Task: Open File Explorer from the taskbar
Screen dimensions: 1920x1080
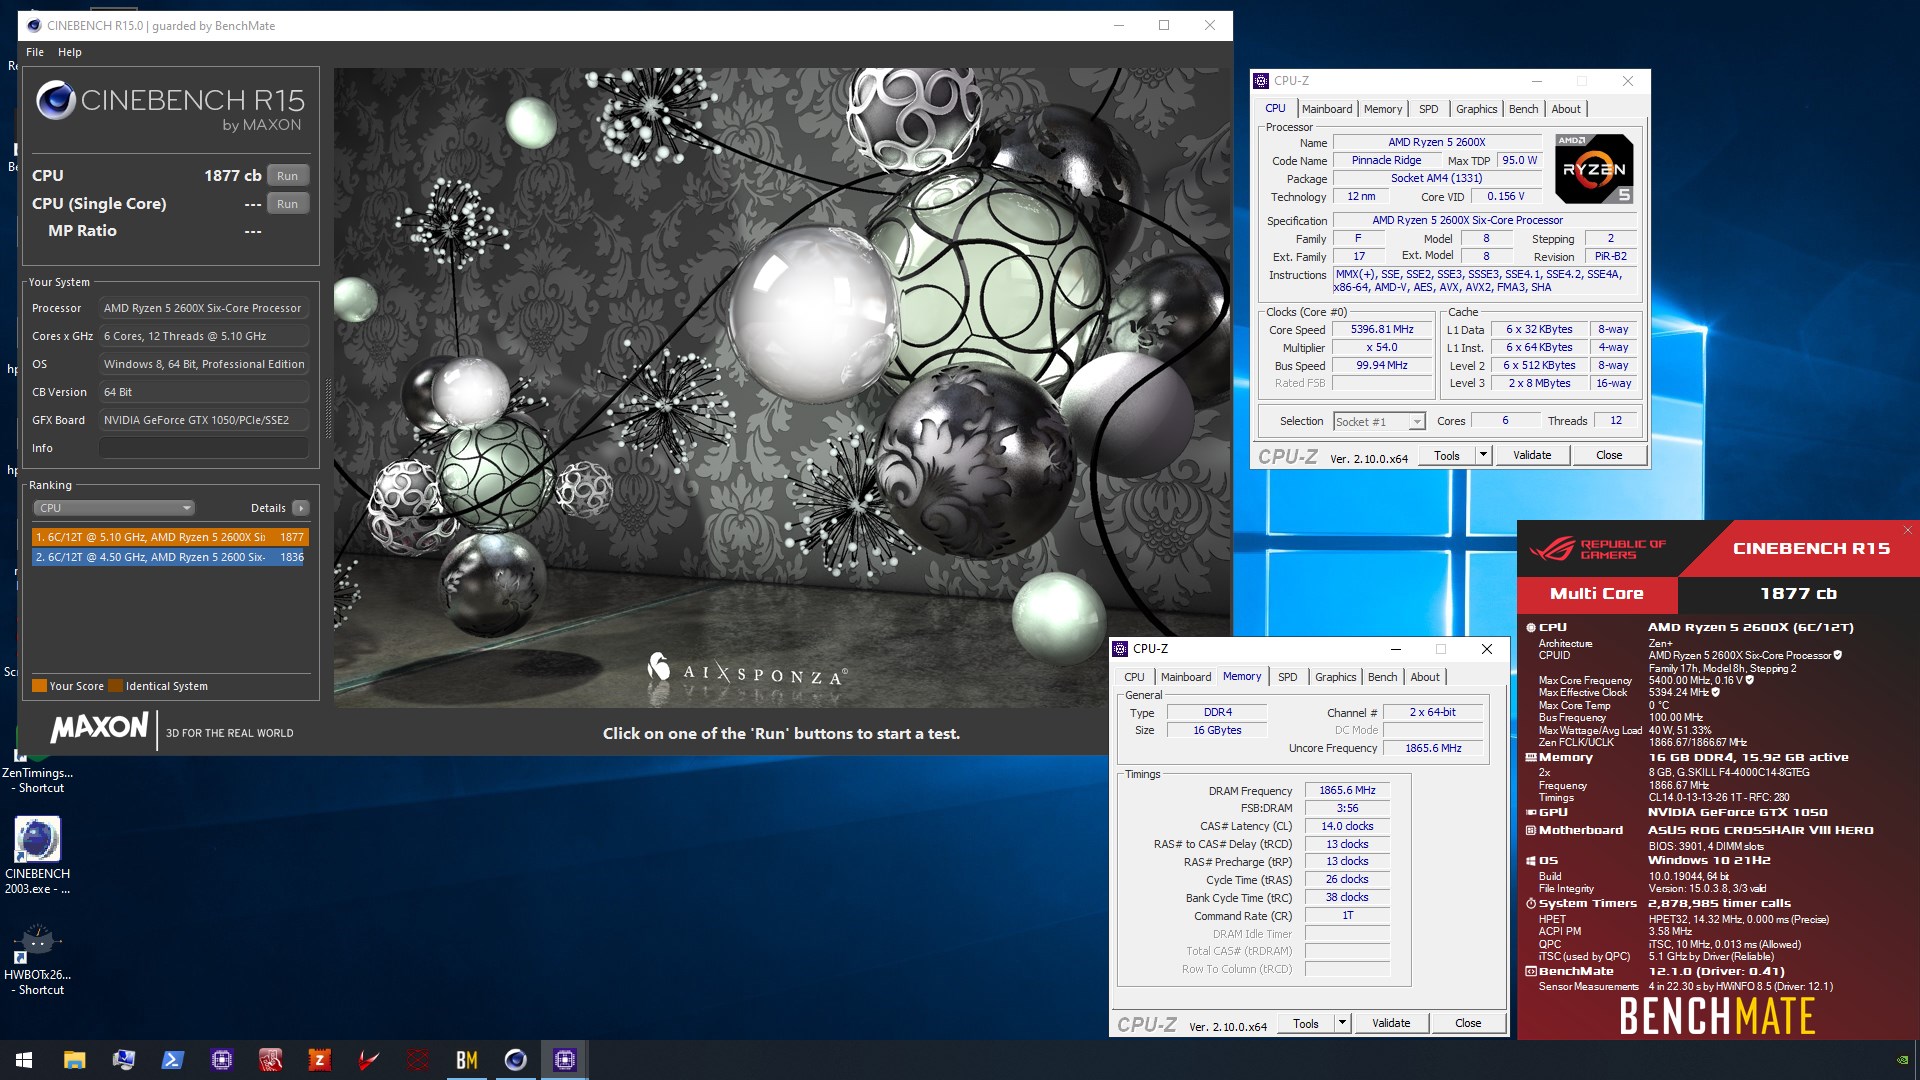Action: tap(74, 1060)
